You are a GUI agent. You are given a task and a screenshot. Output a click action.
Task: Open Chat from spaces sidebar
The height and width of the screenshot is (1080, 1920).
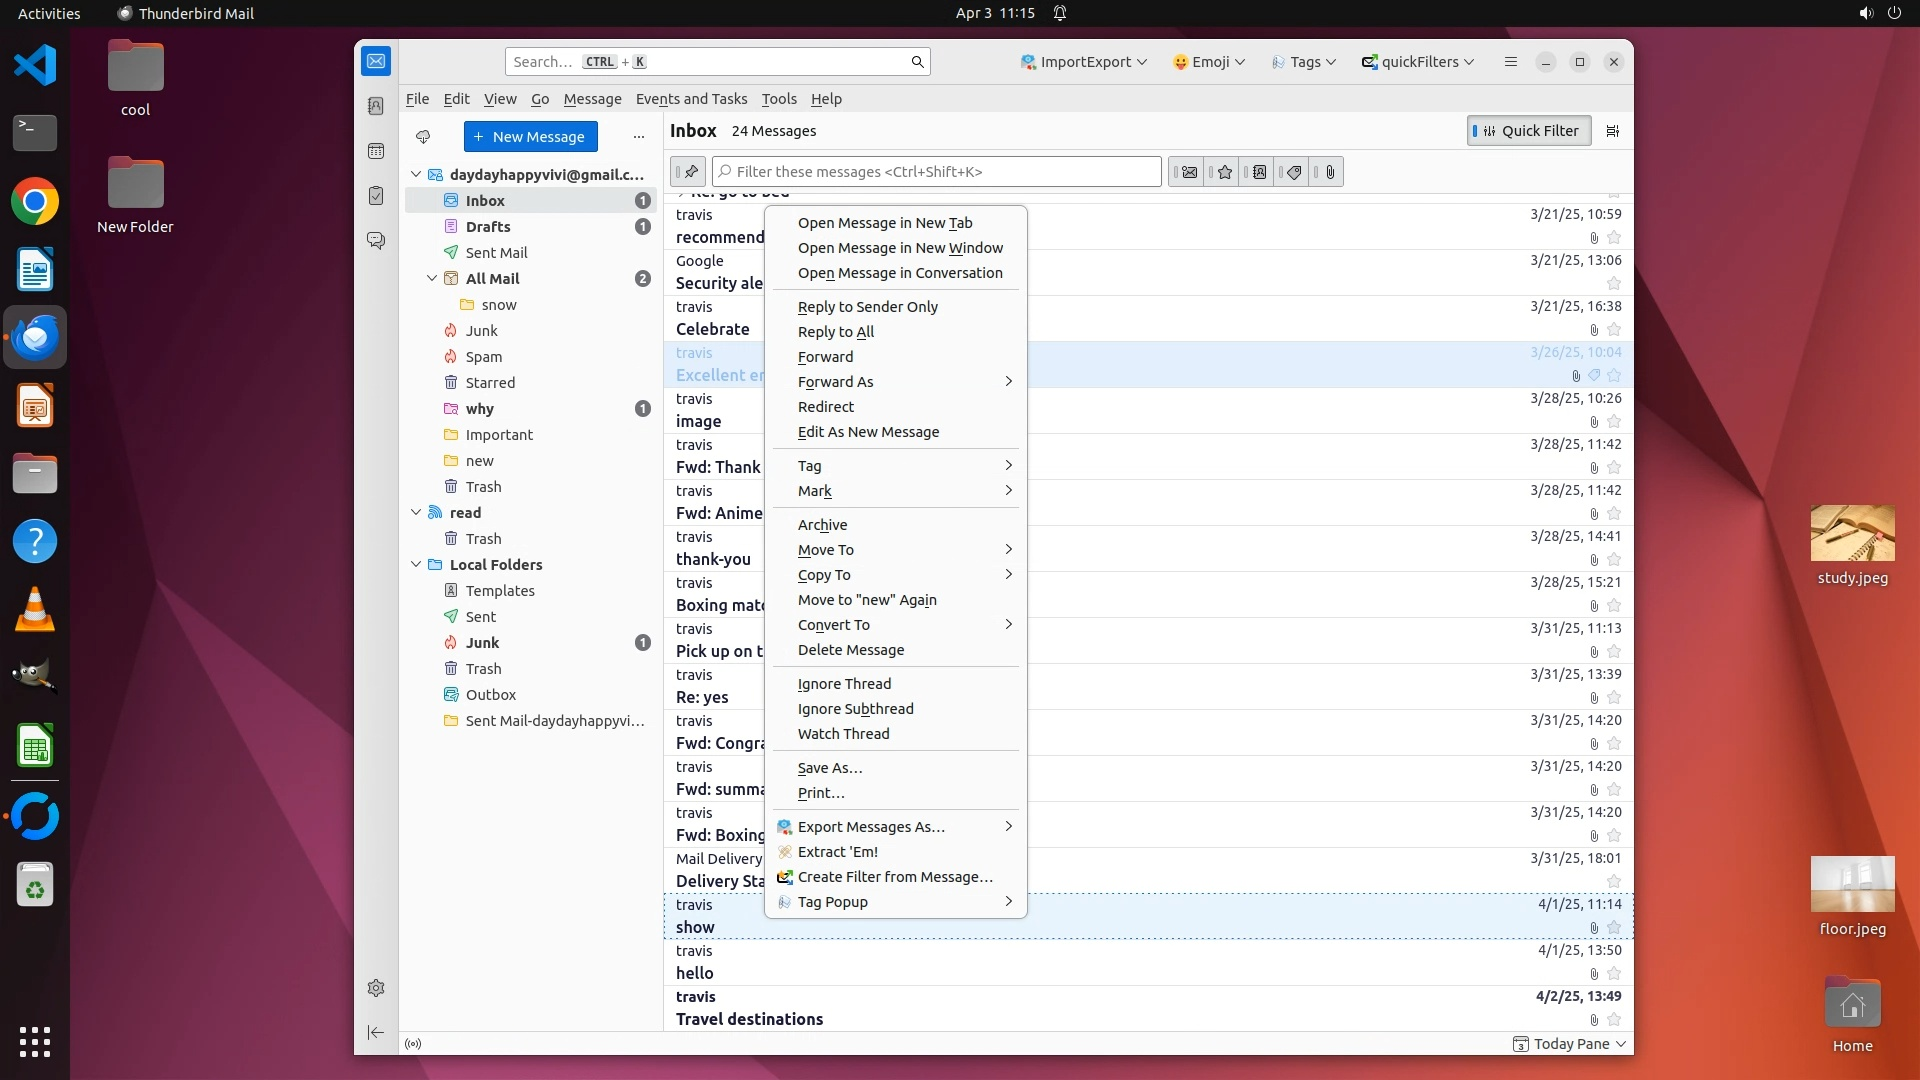(376, 241)
